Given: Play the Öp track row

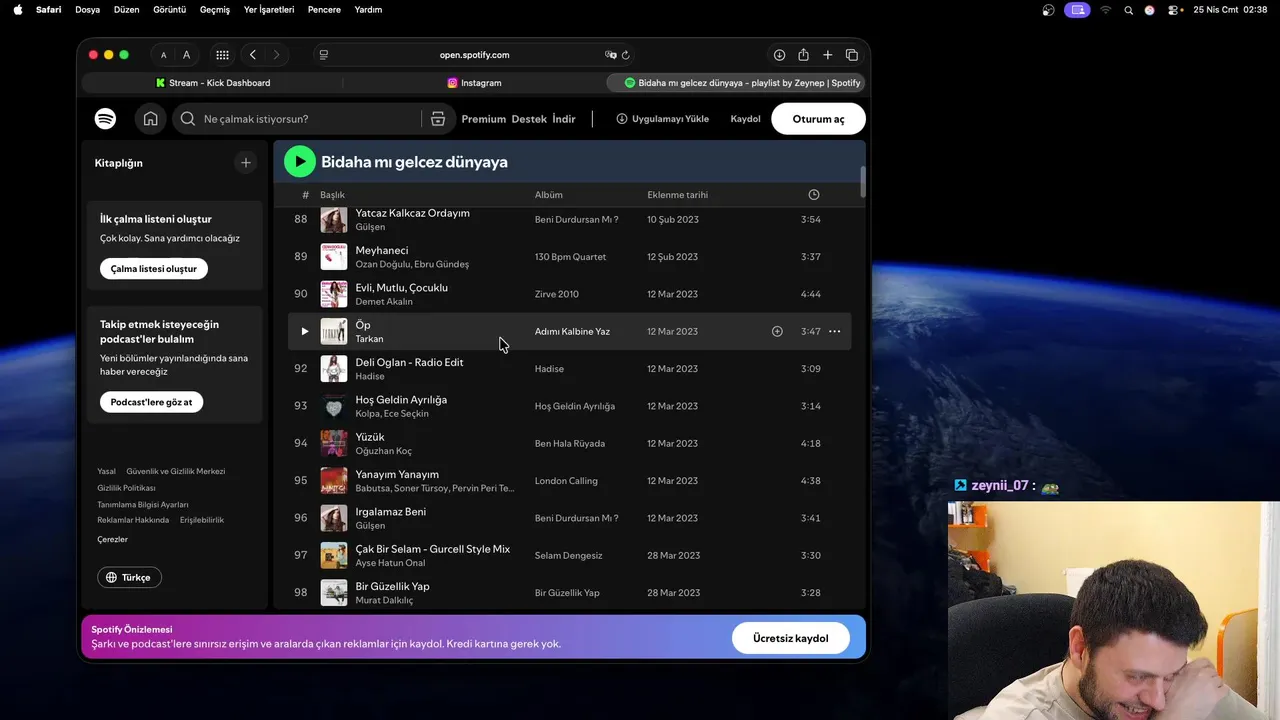Looking at the screenshot, I should coord(305,331).
